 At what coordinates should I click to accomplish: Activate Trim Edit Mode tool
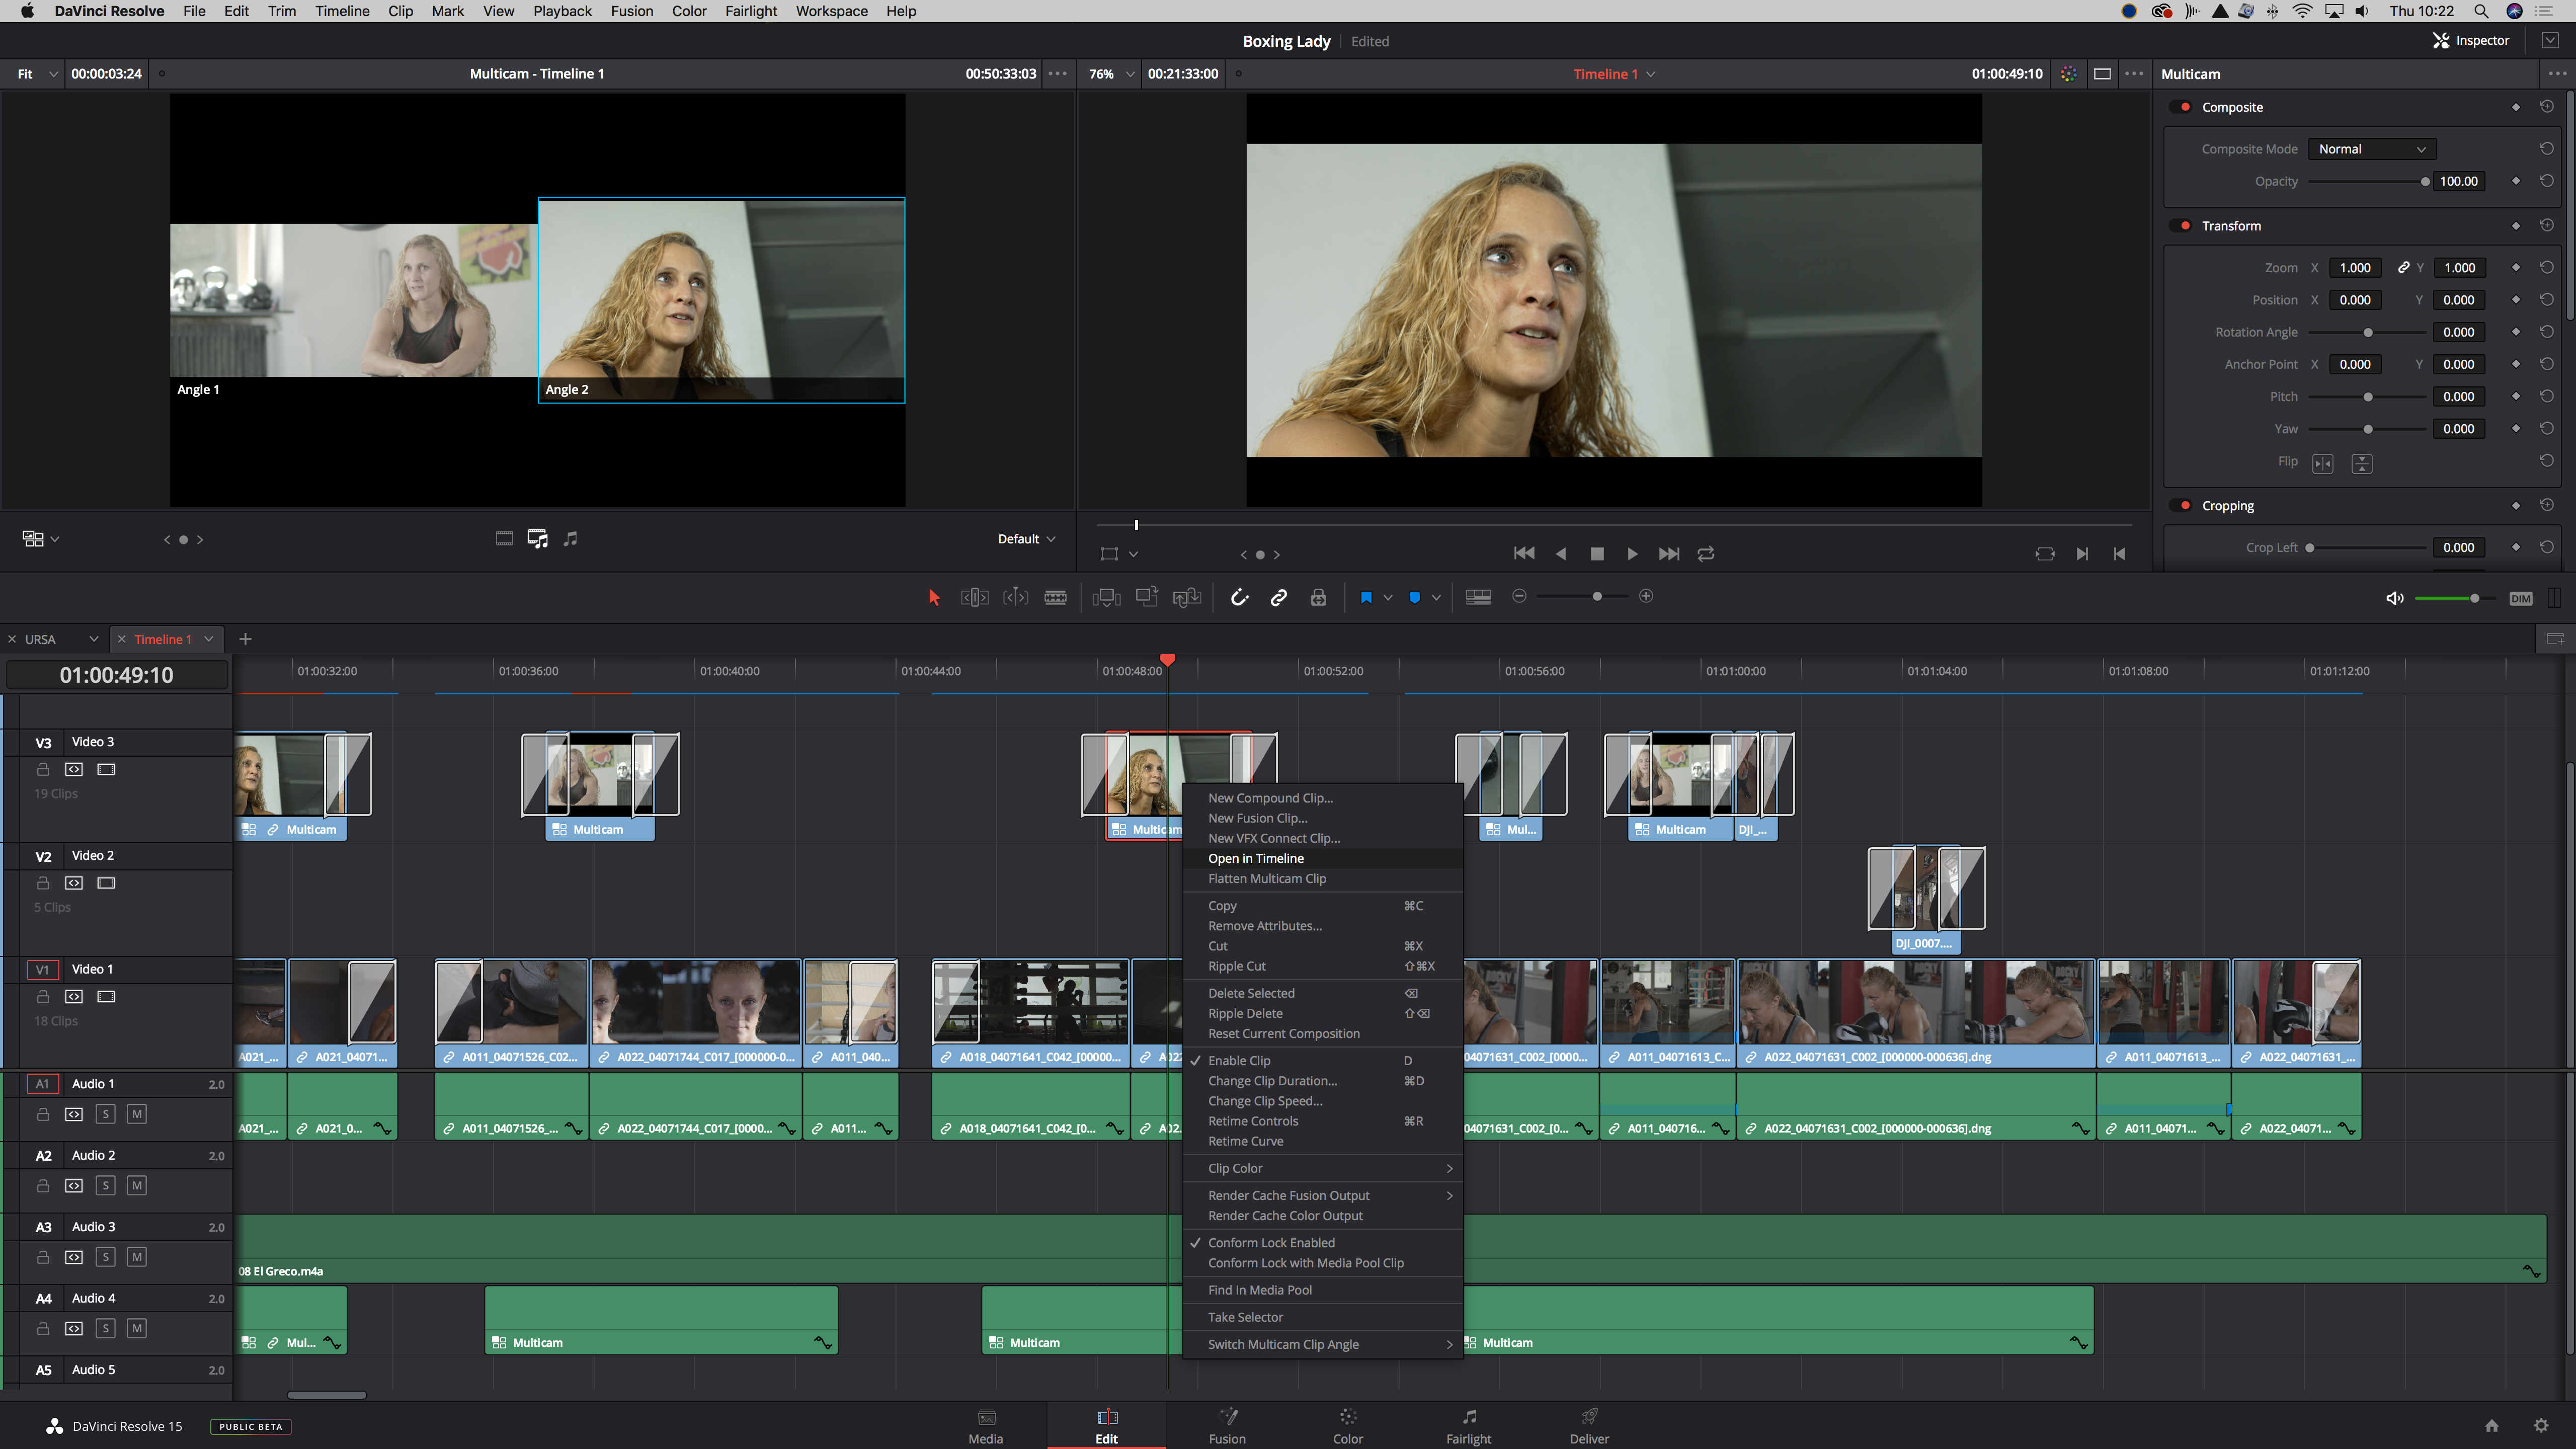974,597
